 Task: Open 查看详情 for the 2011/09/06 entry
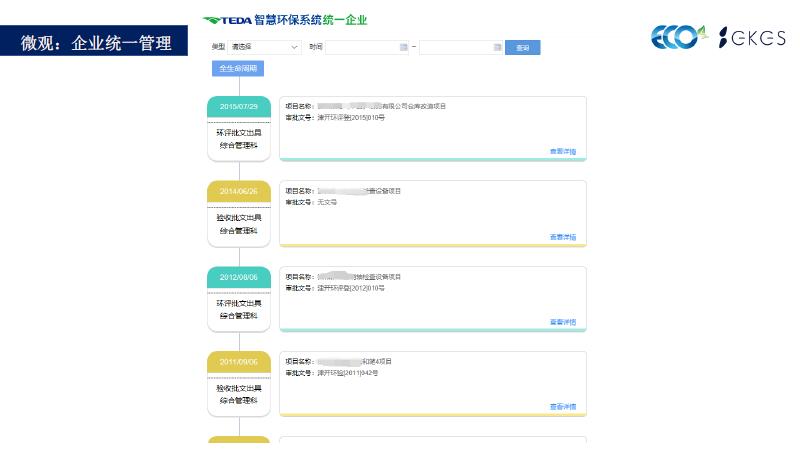coord(562,407)
